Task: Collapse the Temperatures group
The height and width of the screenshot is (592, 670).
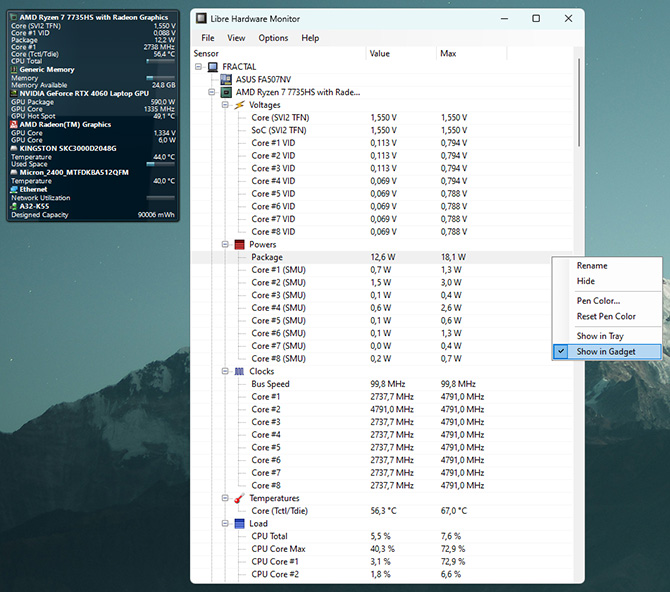Action: pos(225,498)
